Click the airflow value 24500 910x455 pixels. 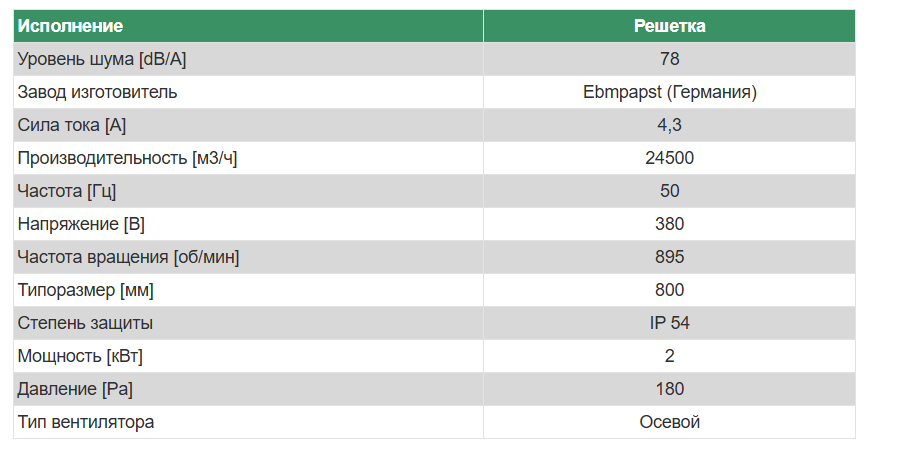[669, 158]
